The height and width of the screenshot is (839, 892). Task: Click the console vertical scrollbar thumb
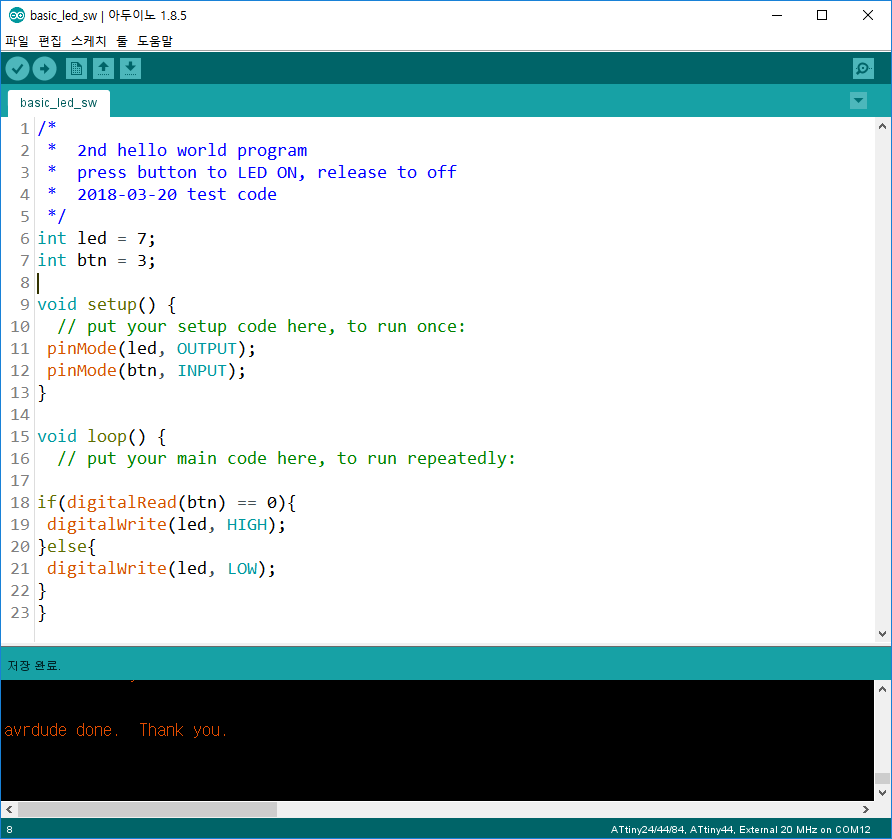[882, 778]
